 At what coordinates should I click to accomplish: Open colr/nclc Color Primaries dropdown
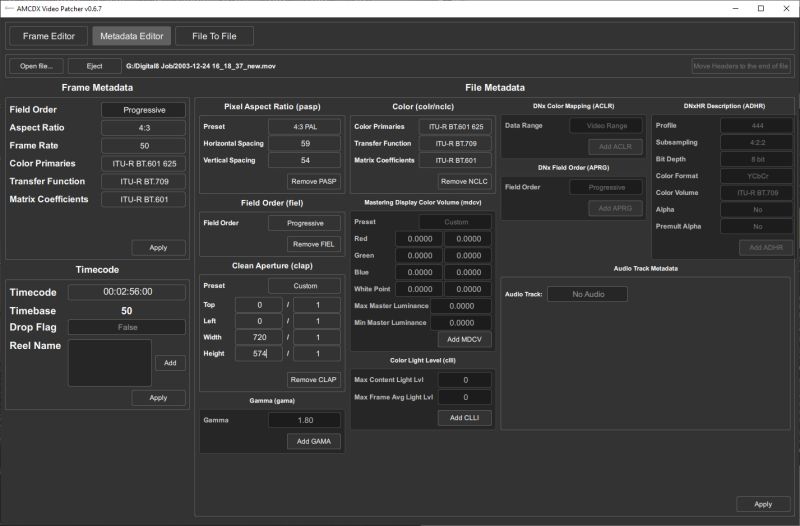pyautogui.click(x=456, y=127)
